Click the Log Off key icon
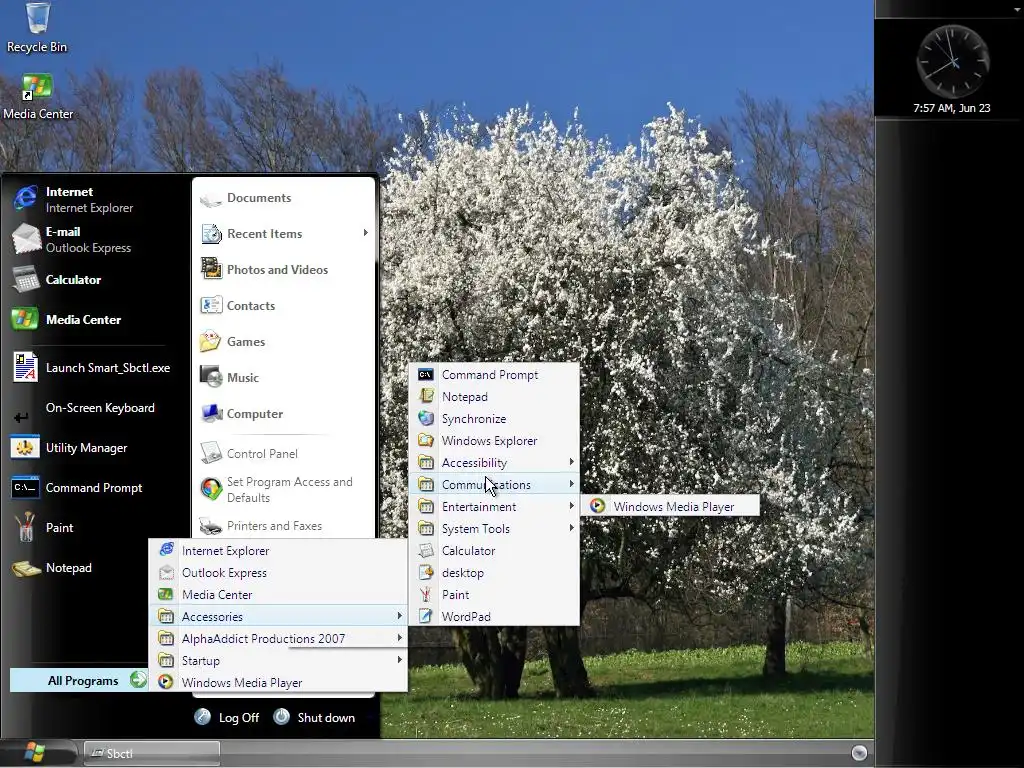This screenshot has height=768, width=1024. tap(202, 717)
